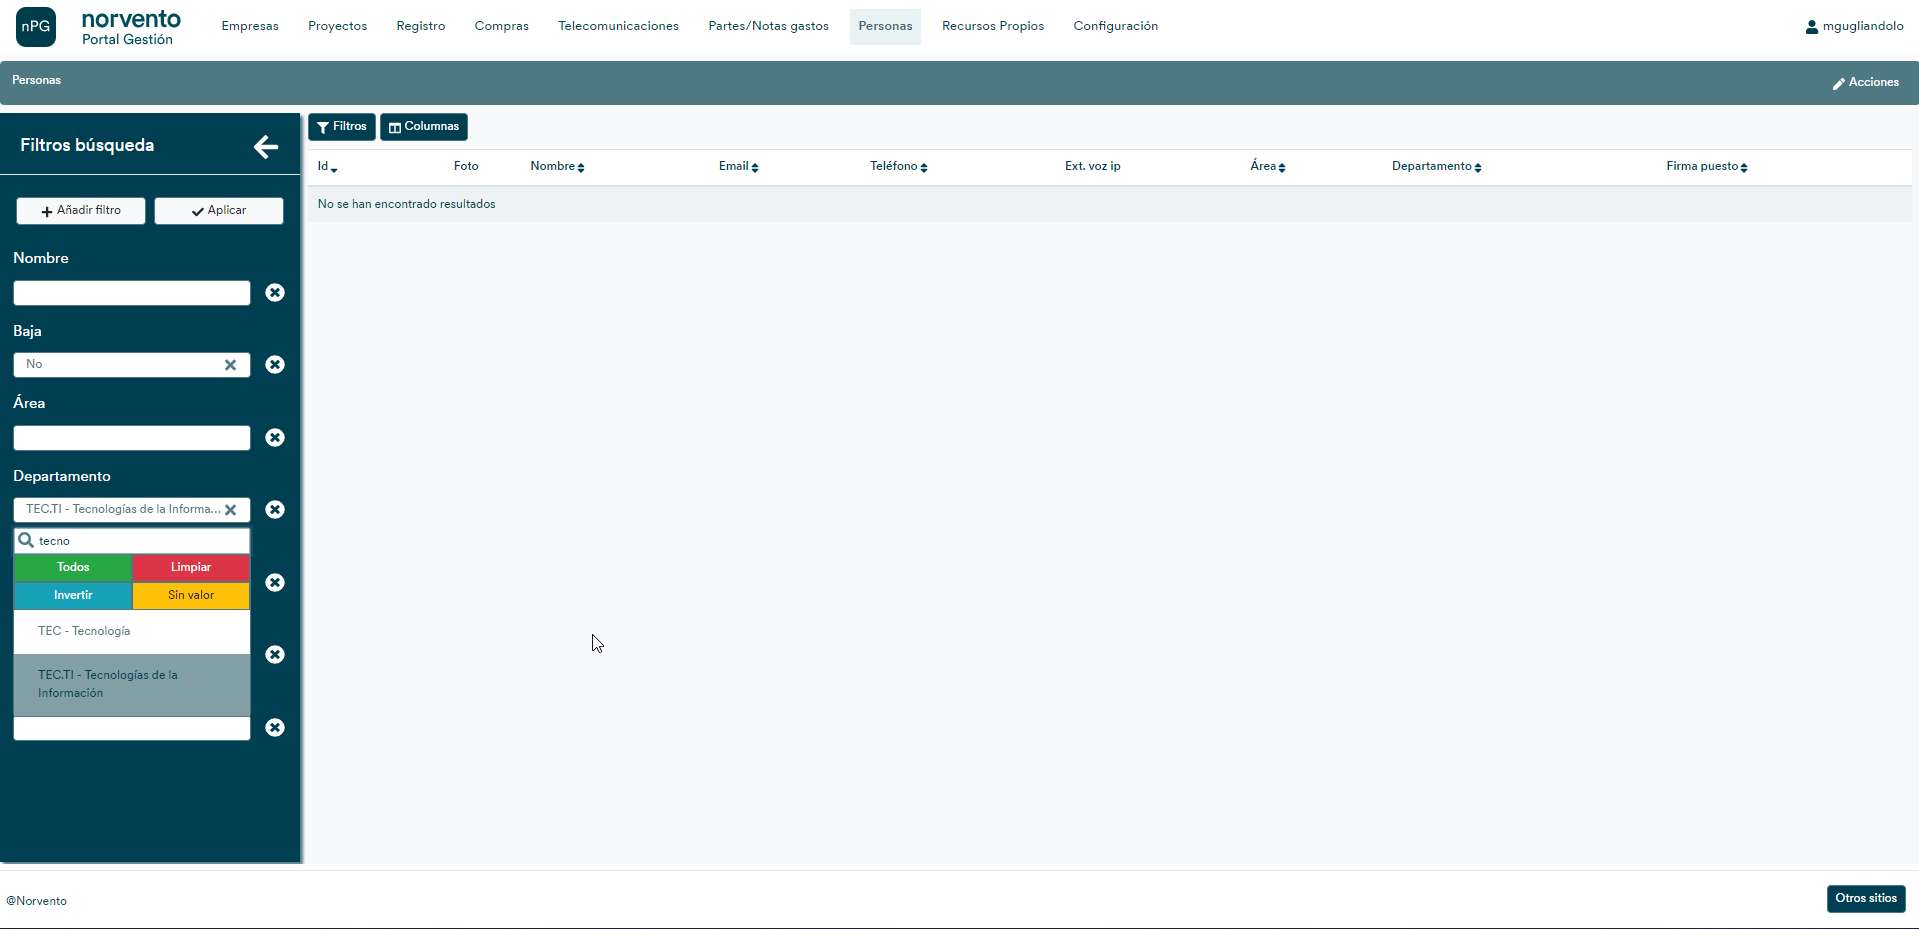Sort table by Email column
The image size is (1919, 929).
click(x=738, y=167)
